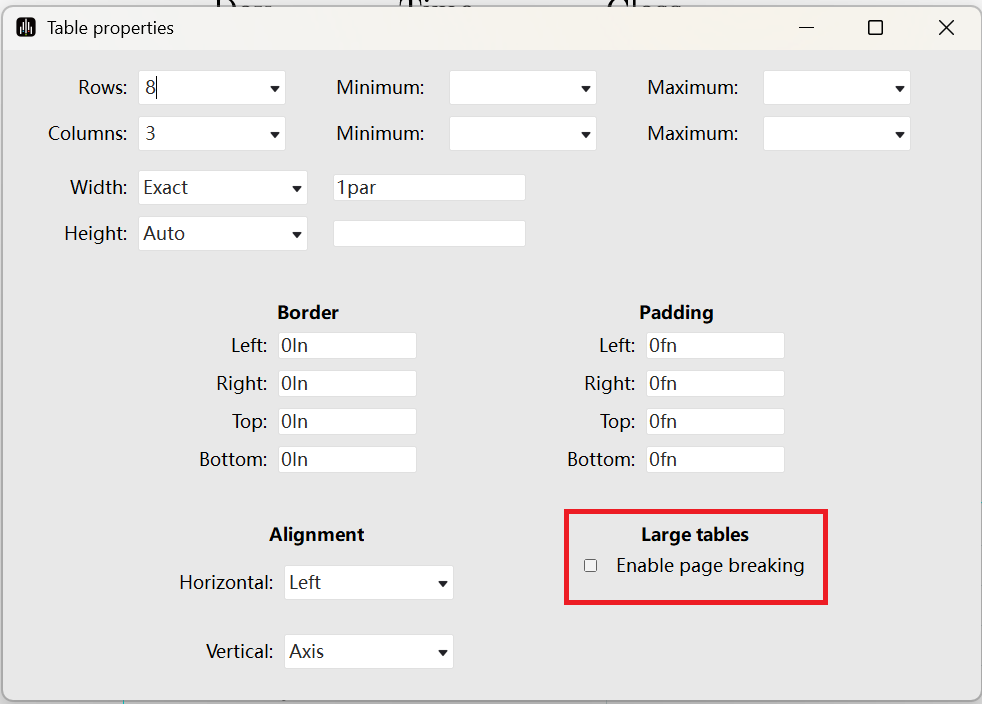Open the Columns Minimum dropdown
This screenshot has height=704, width=982.
tap(585, 134)
